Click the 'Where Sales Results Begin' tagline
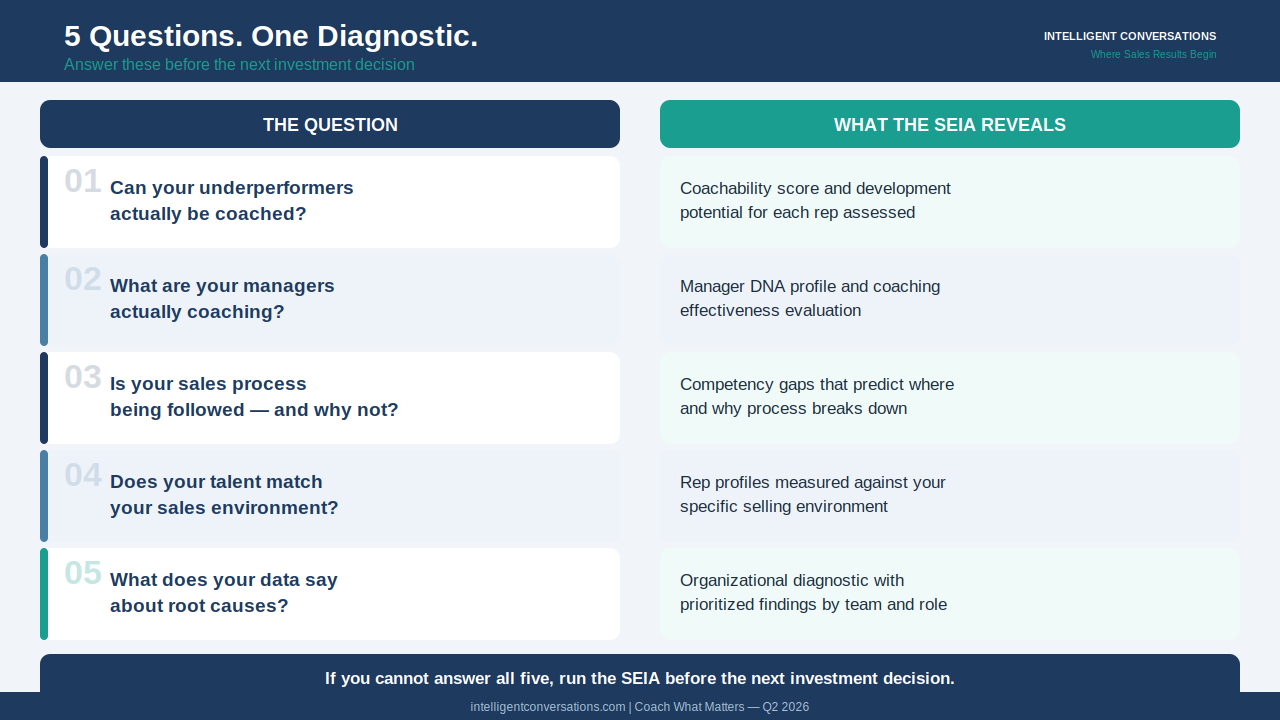Screen dimensions: 1280x720 tap(1153, 54)
